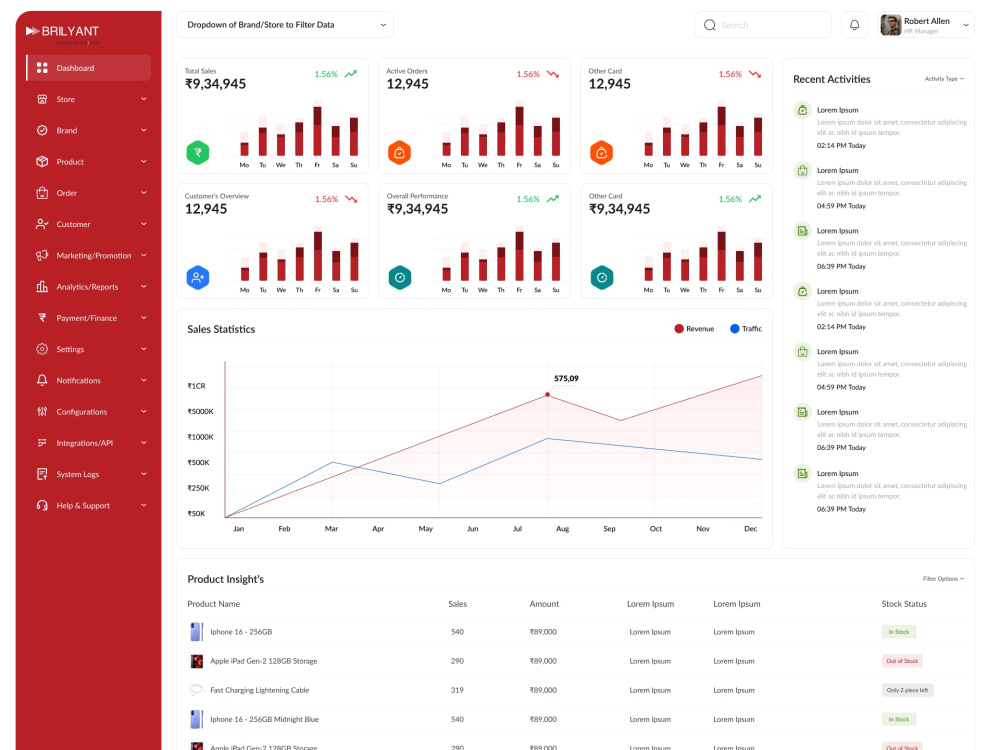This screenshot has height=750, width=1000.
Task: Open the Brand/Store filter dropdown
Action: coord(285,25)
